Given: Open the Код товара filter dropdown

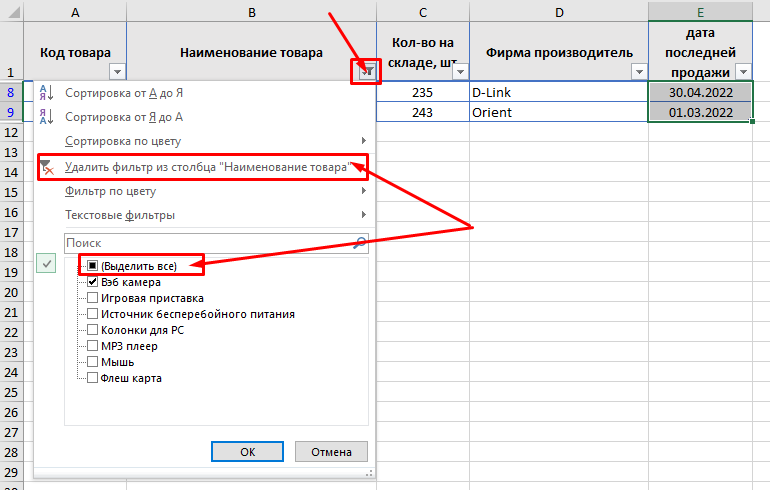Looking at the screenshot, I should [x=117, y=72].
